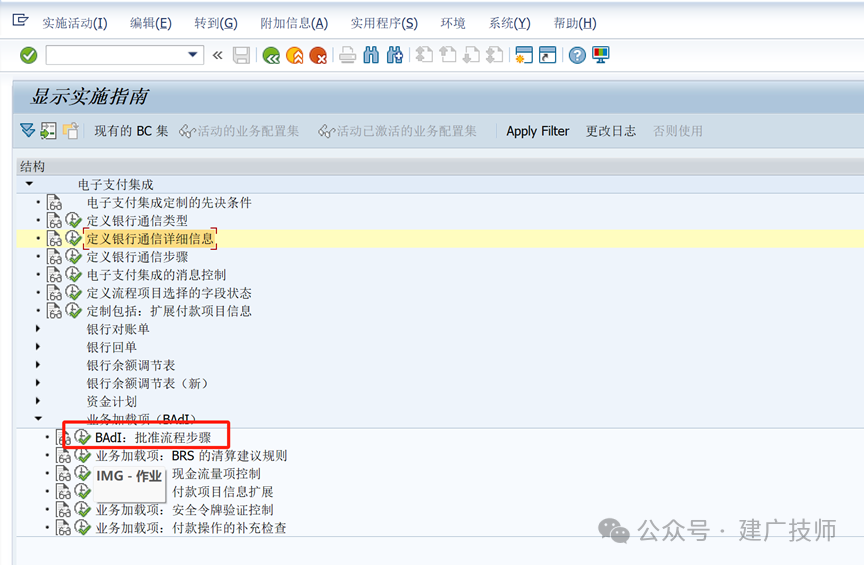Execute the 定义银行通信步骤 activity clock icon
The width and height of the screenshot is (864, 565).
coord(73,256)
